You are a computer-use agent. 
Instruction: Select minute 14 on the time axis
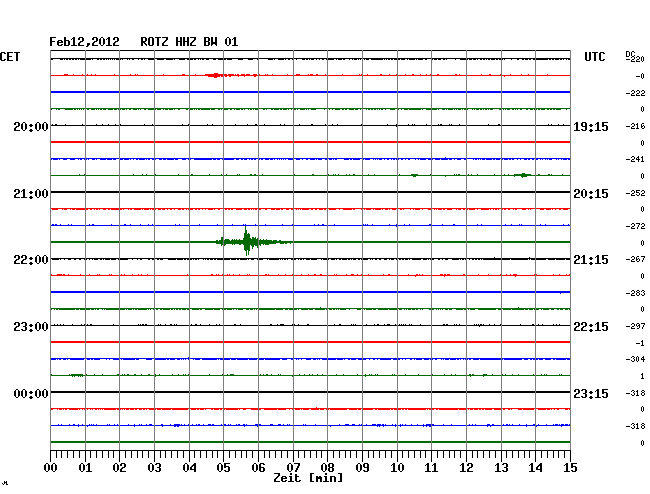[535, 467]
